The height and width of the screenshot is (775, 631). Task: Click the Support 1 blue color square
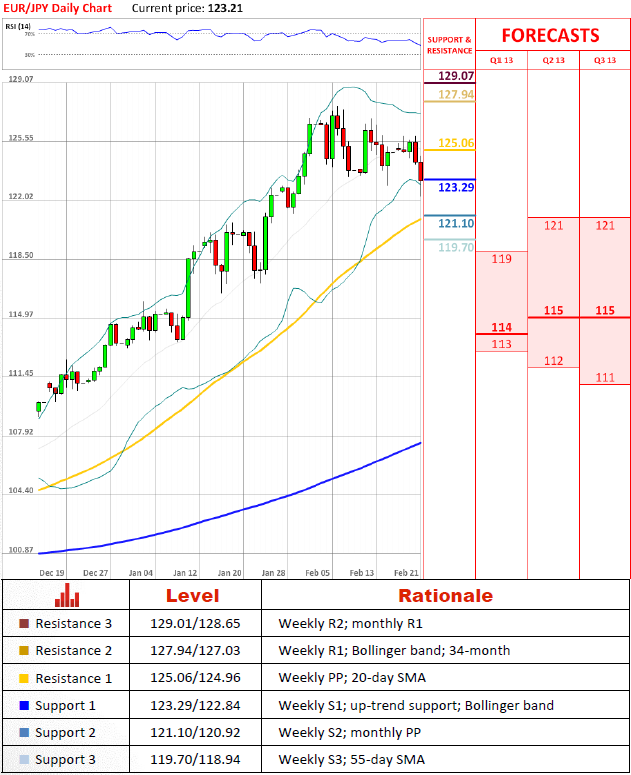24,705
